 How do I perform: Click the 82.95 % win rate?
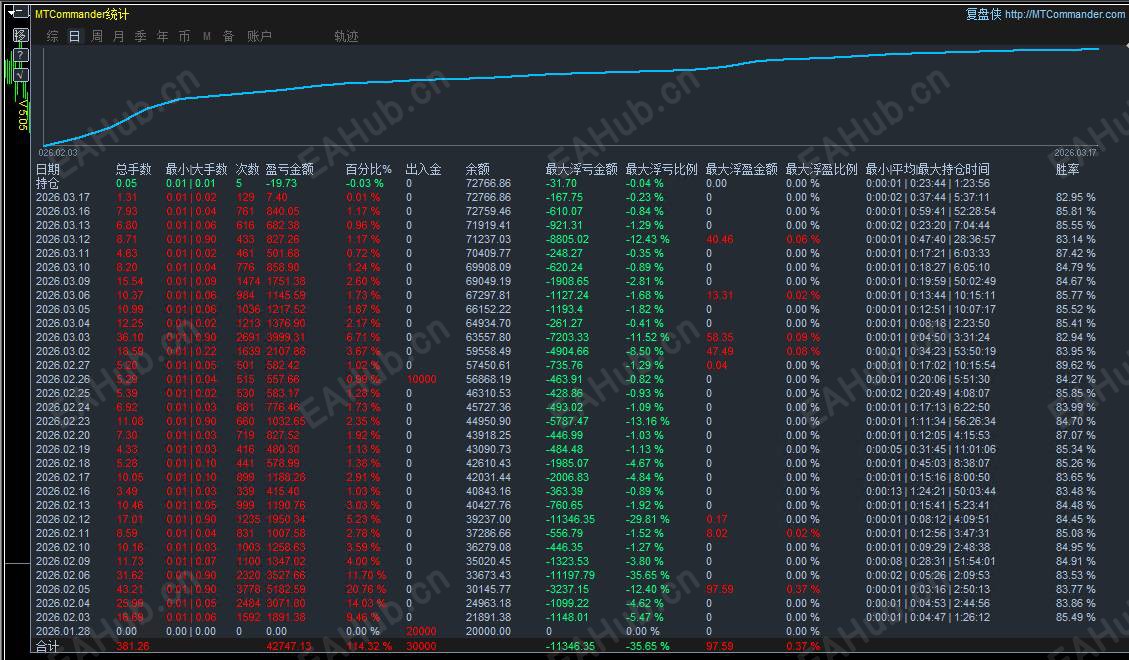click(x=1076, y=197)
